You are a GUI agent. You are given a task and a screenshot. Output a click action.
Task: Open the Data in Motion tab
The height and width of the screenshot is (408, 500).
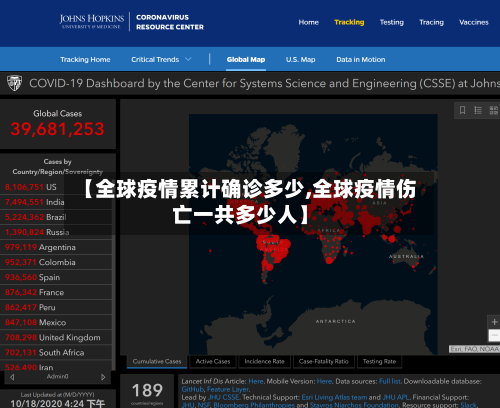coord(361,59)
